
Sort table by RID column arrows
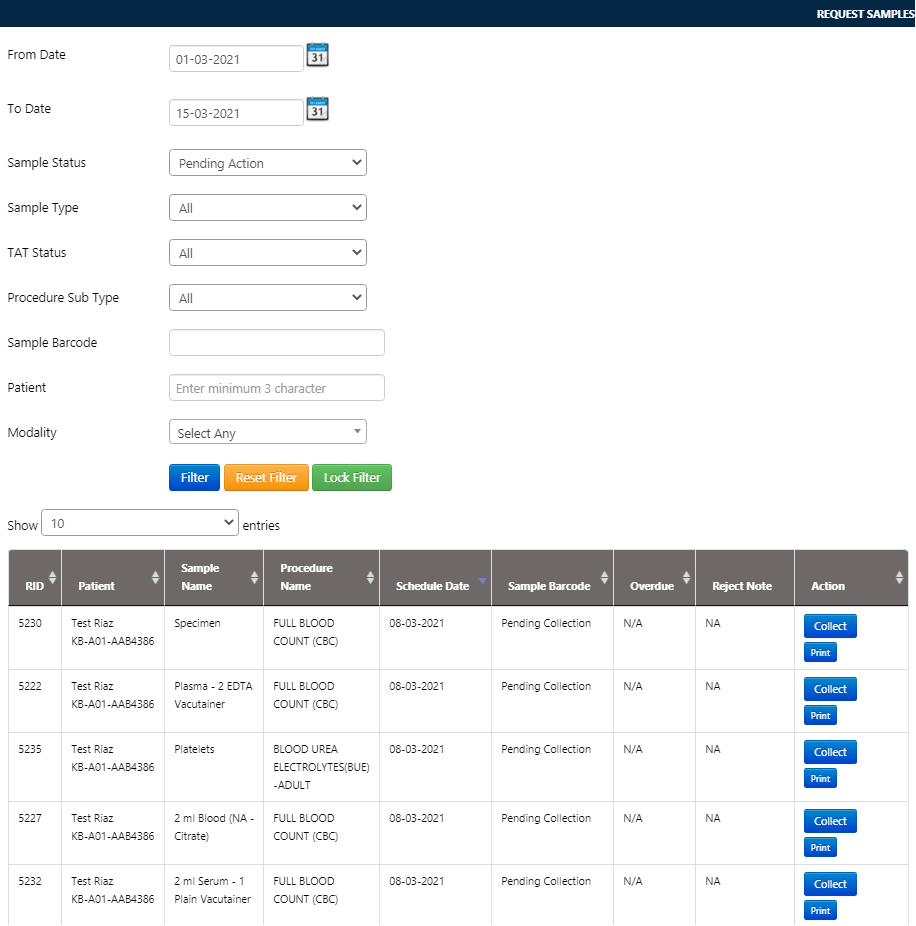tap(52, 577)
